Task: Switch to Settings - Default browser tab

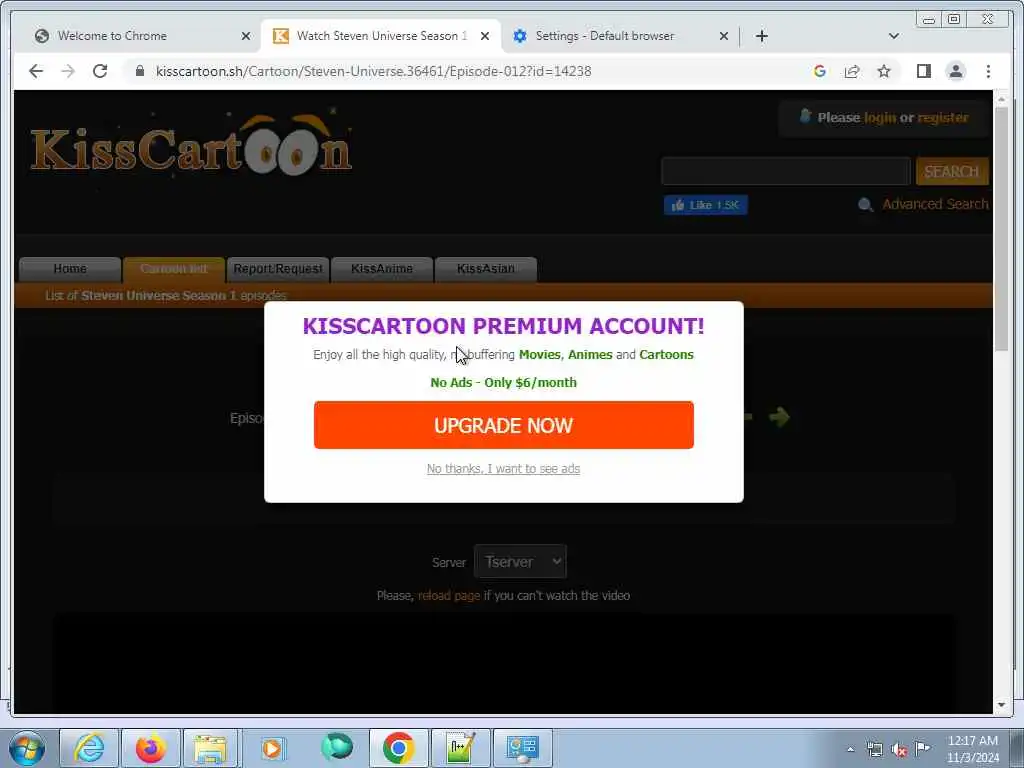Action: 620,36
